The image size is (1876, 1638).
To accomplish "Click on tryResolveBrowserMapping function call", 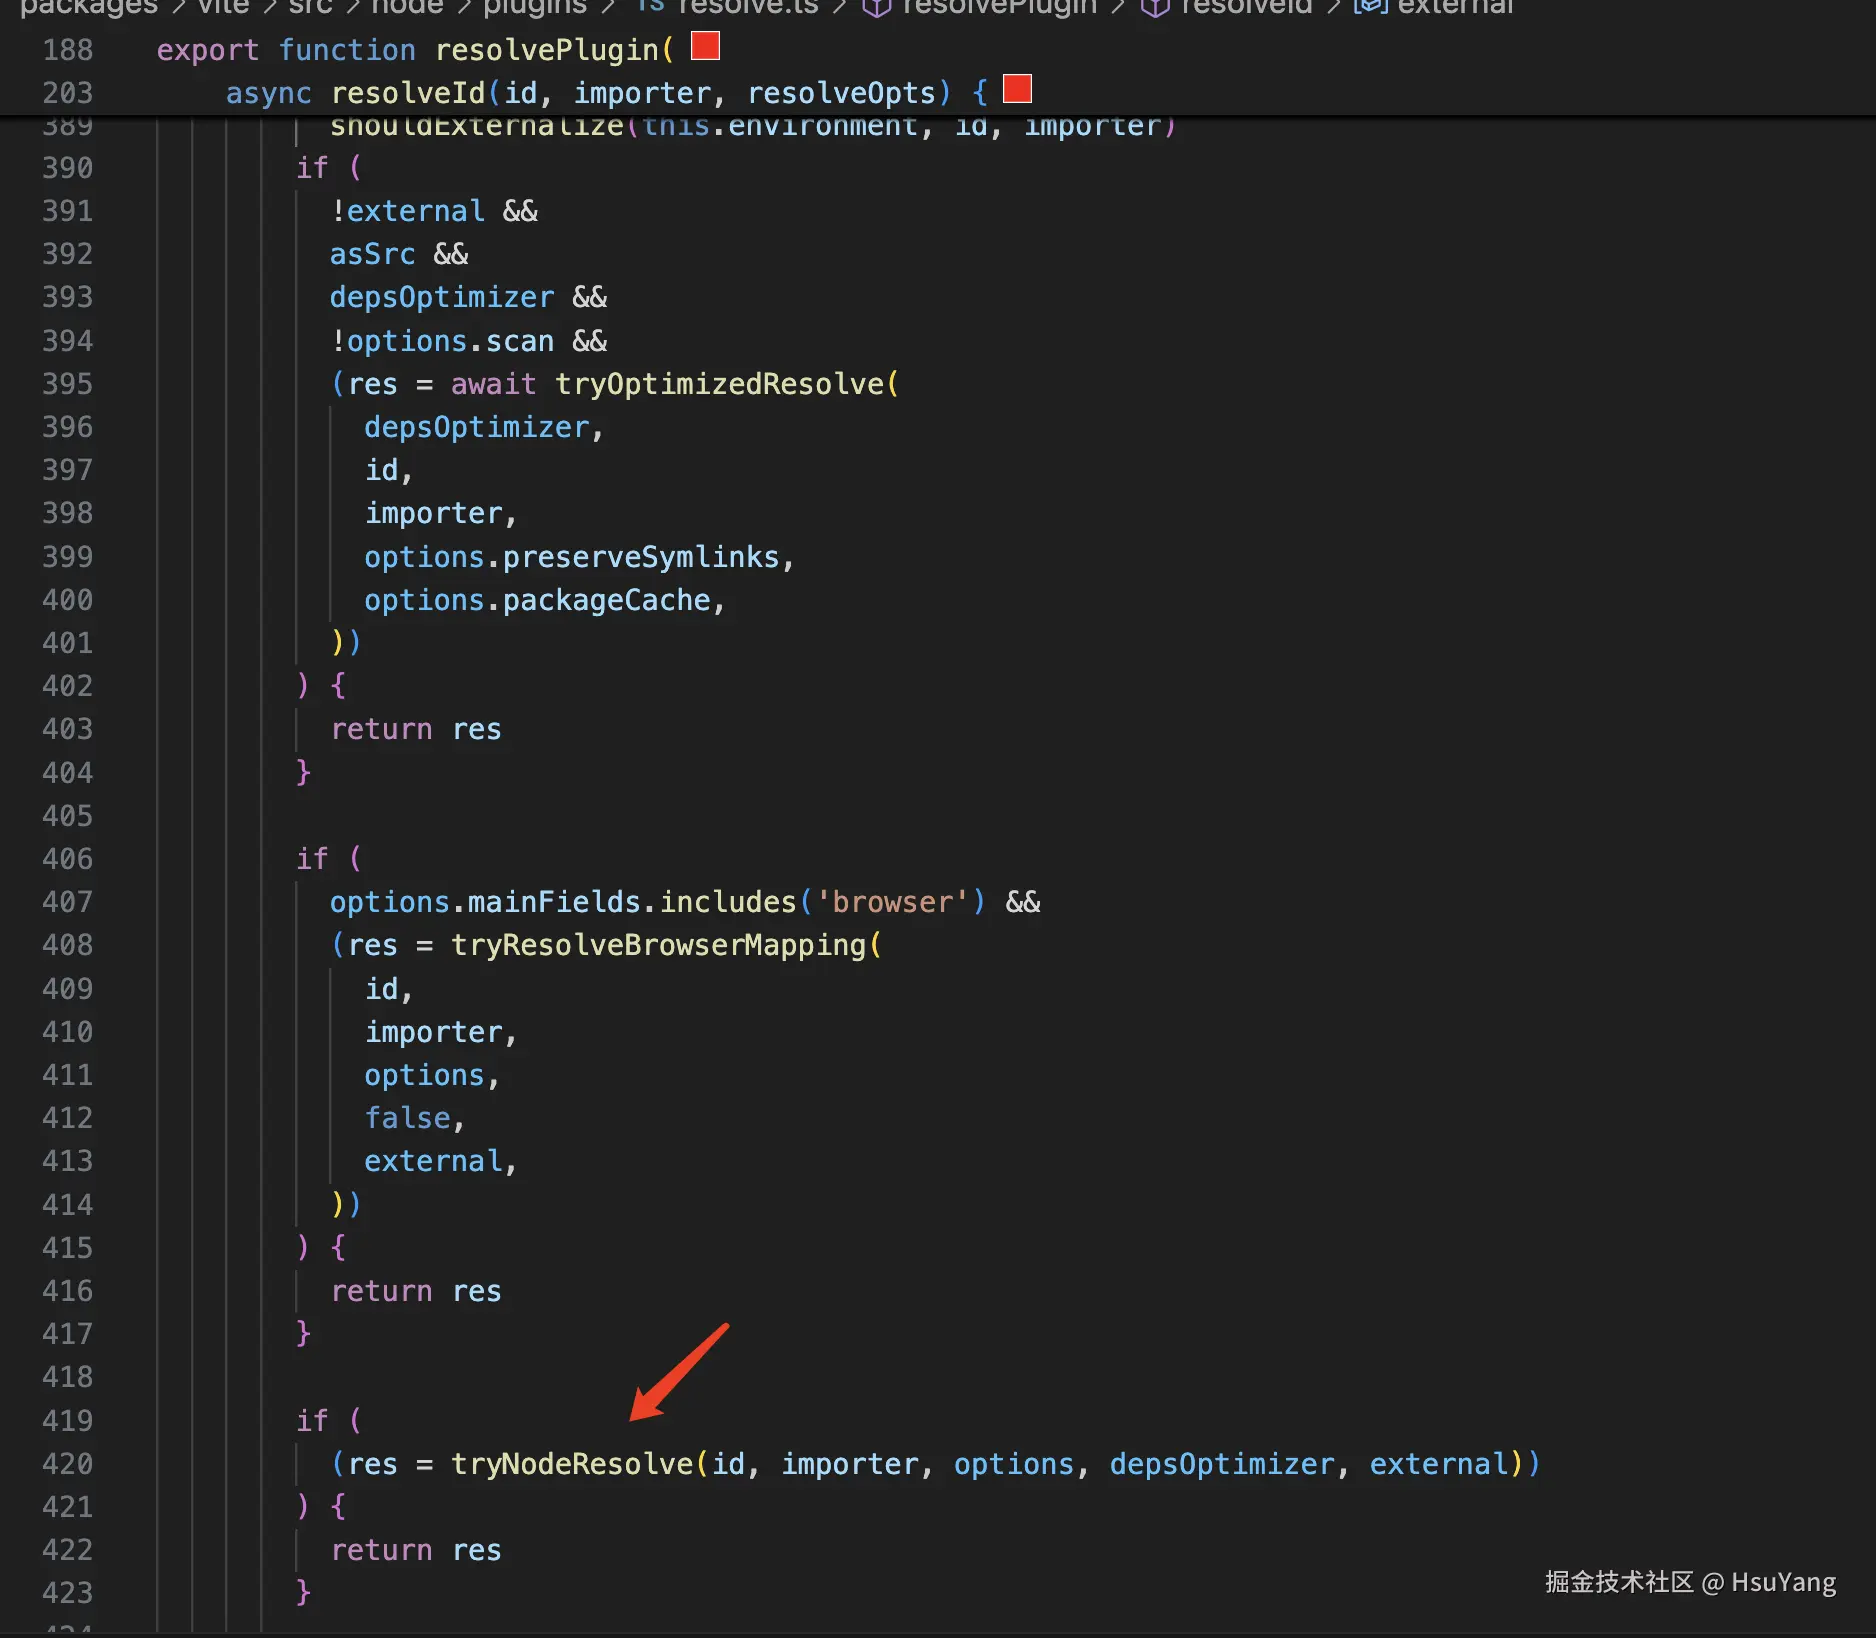I will (x=659, y=945).
